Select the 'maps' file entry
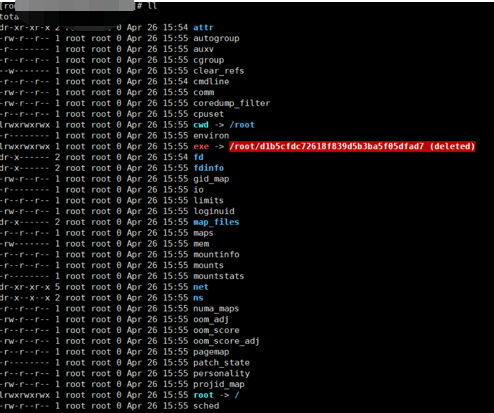Image resolution: width=494 pixels, height=413 pixels. pos(203,233)
